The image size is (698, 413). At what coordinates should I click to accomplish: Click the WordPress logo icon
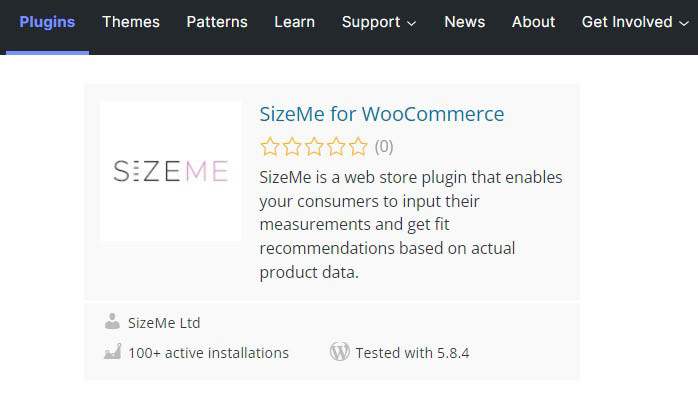click(x=340, y=352)
